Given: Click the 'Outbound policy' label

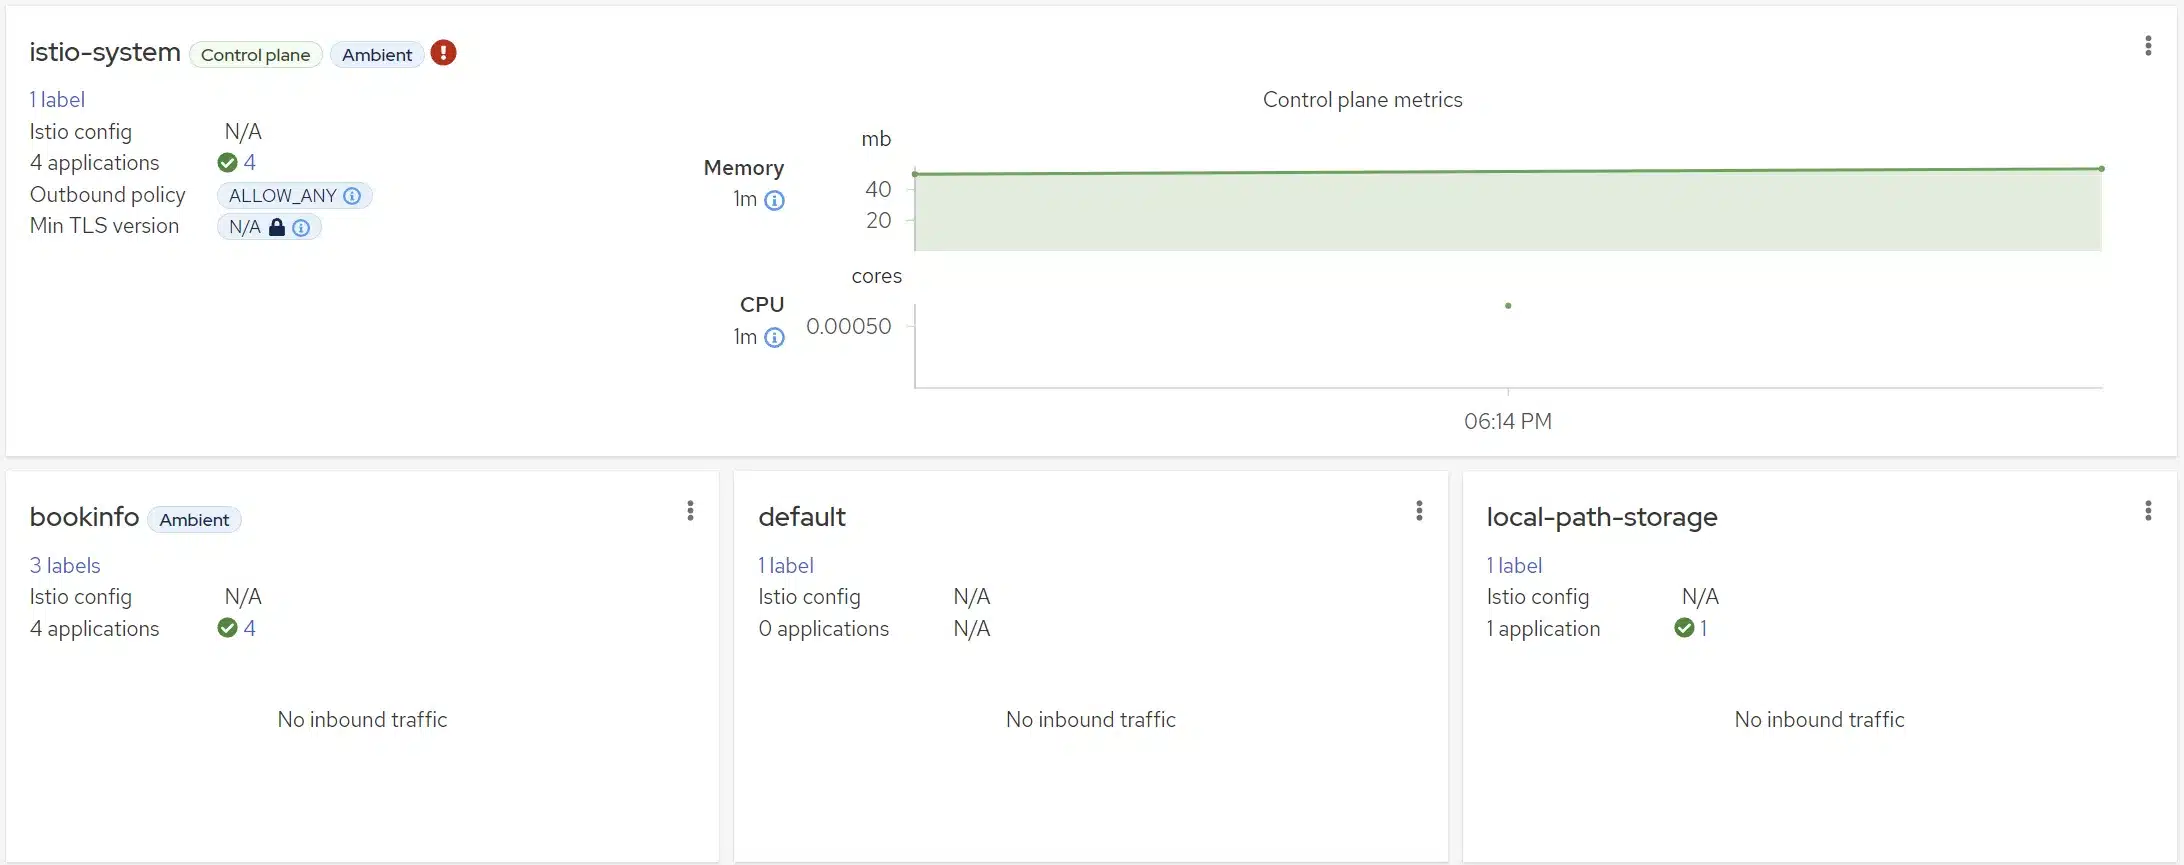Looking at the screenshot, I should tap(107, 195).
